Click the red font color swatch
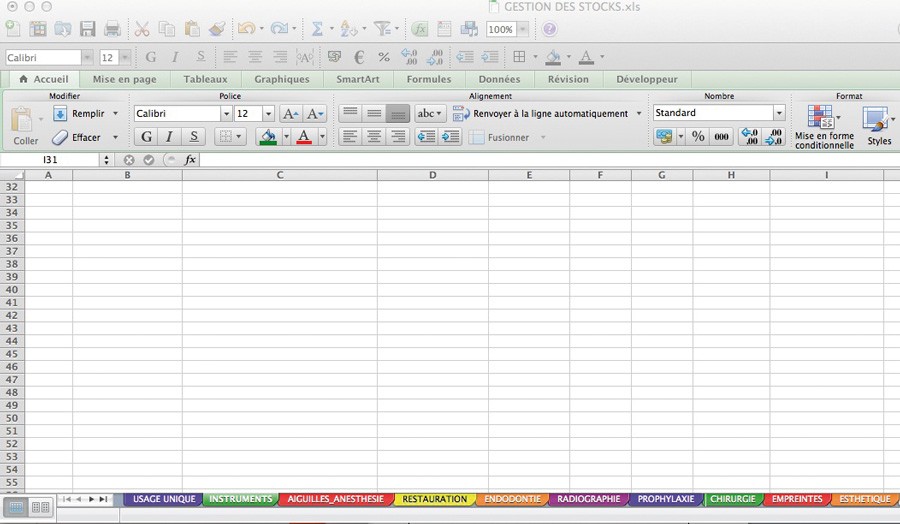 pyautogui.click(x=305, y=137)
